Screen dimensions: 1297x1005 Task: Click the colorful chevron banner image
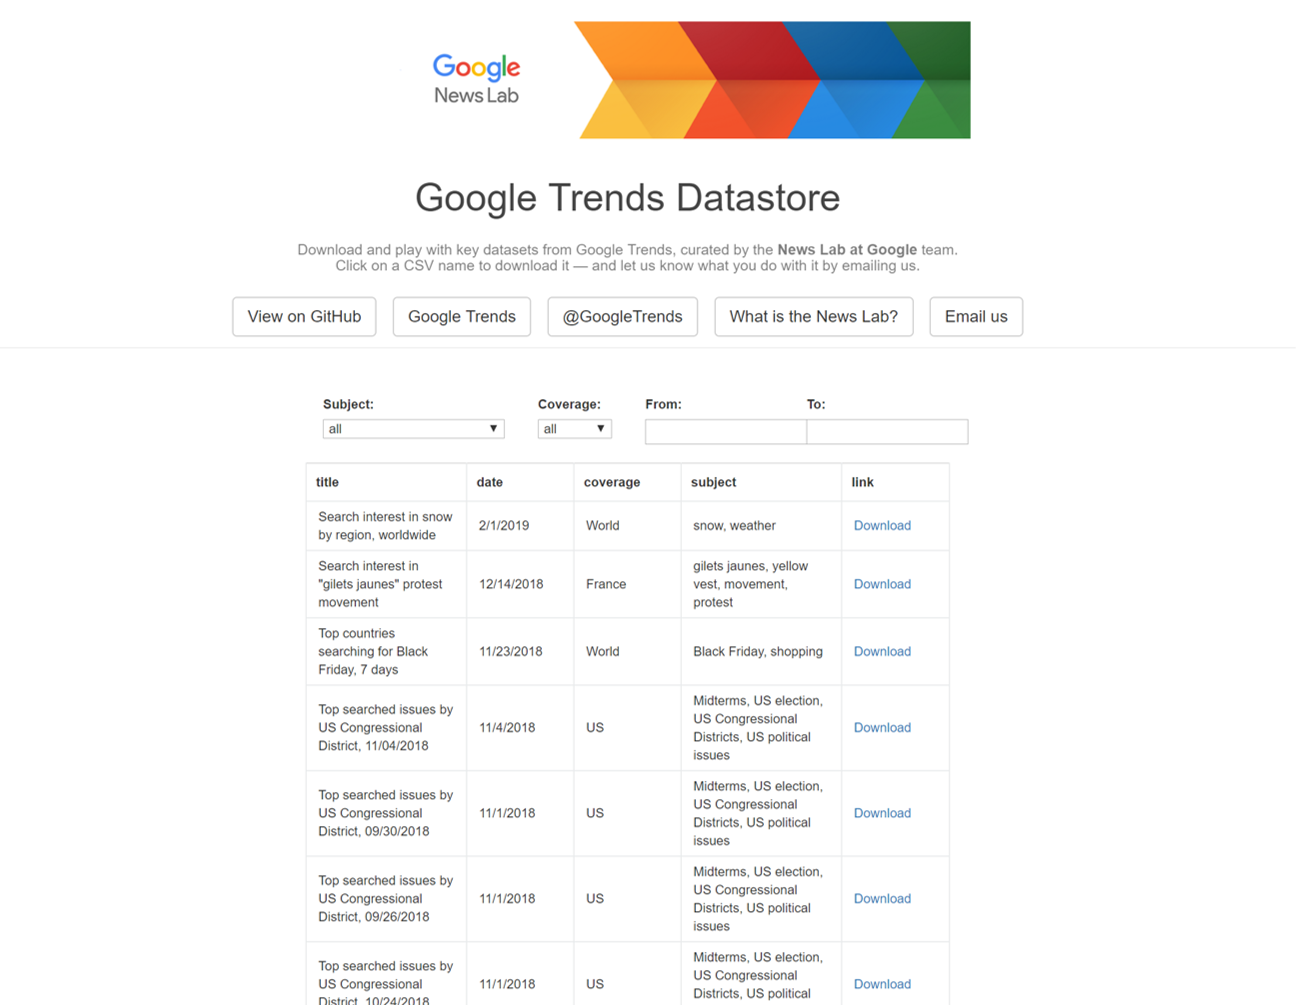coord(773,80)
